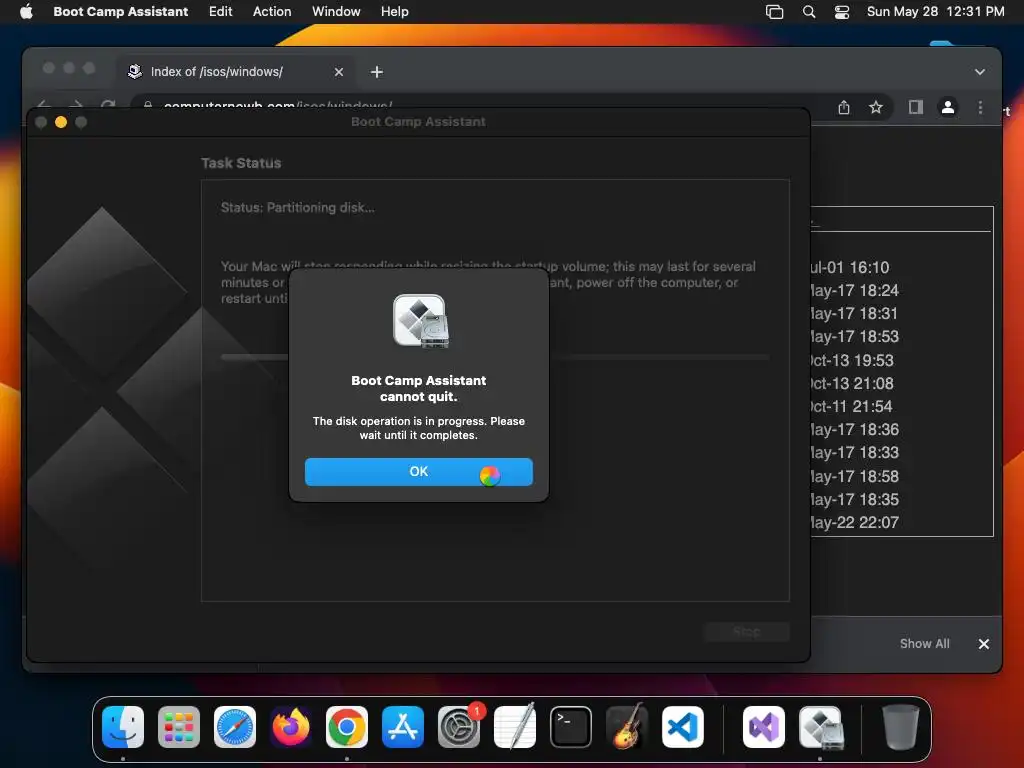Open Spotlight search in menu bar
This screenshot has height=768, width=1024.
808,12
